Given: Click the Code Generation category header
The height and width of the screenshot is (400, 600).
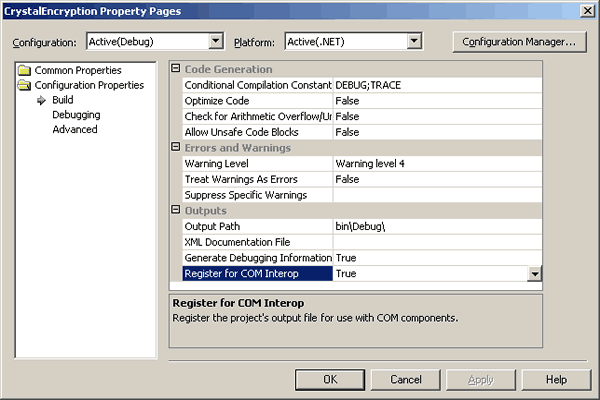Looking at the screenshot, I should pos(228,69).
